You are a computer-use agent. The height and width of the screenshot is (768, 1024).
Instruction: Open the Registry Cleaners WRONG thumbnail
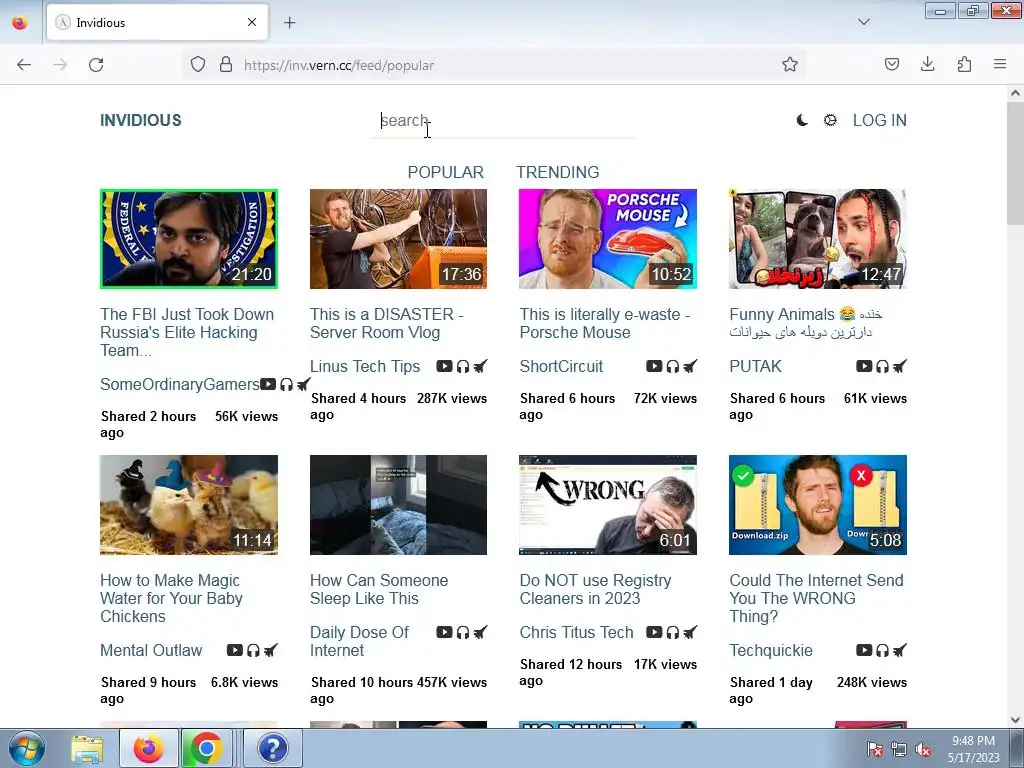click(608, 505)
